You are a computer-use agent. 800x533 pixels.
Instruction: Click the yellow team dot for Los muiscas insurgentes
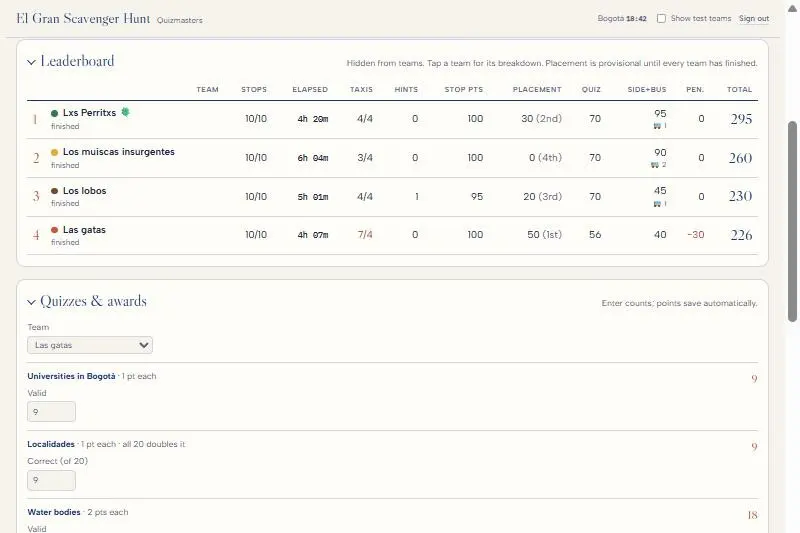click(55, 152)
